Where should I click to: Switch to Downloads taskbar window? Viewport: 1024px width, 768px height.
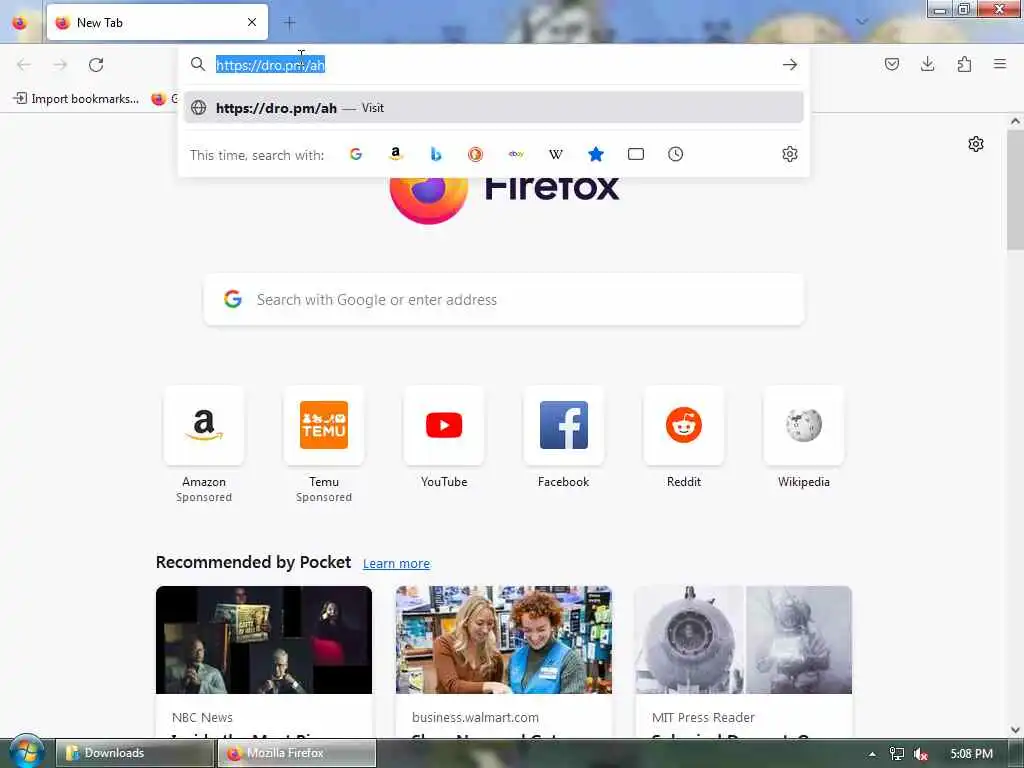click(134, 753)
